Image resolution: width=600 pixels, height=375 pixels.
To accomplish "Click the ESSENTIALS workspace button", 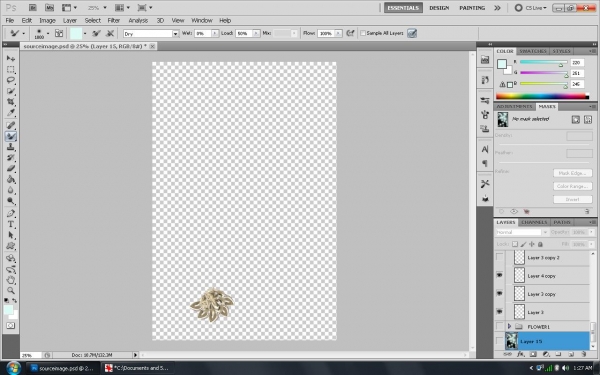I will coord(403,8).
